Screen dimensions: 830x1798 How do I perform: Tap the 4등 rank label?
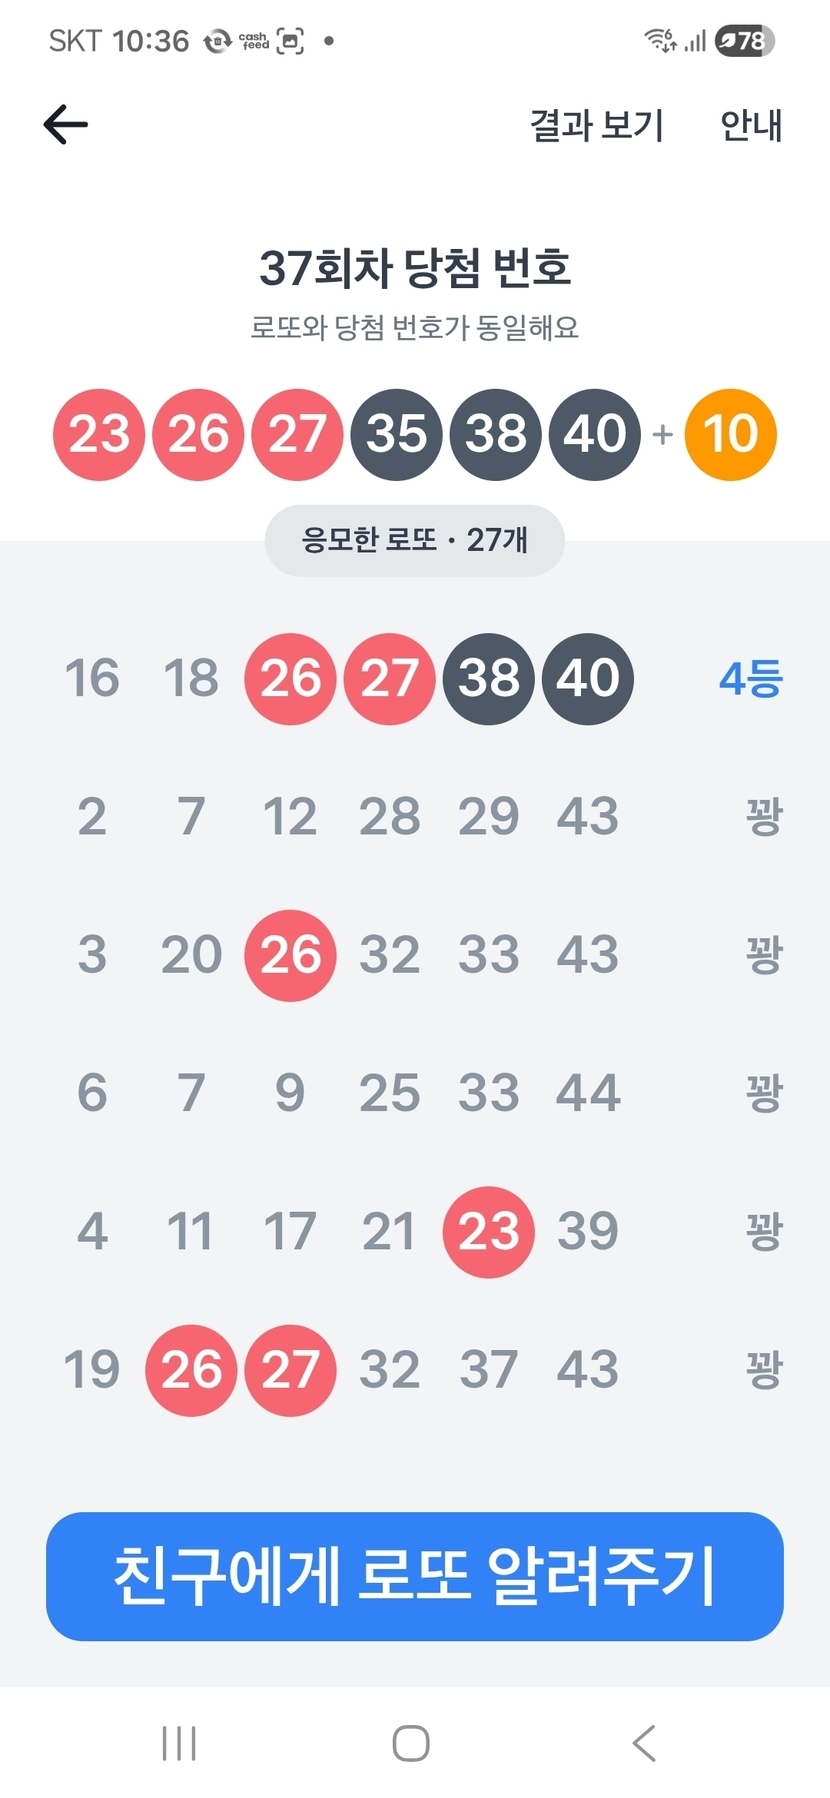[x=750, y=679]
